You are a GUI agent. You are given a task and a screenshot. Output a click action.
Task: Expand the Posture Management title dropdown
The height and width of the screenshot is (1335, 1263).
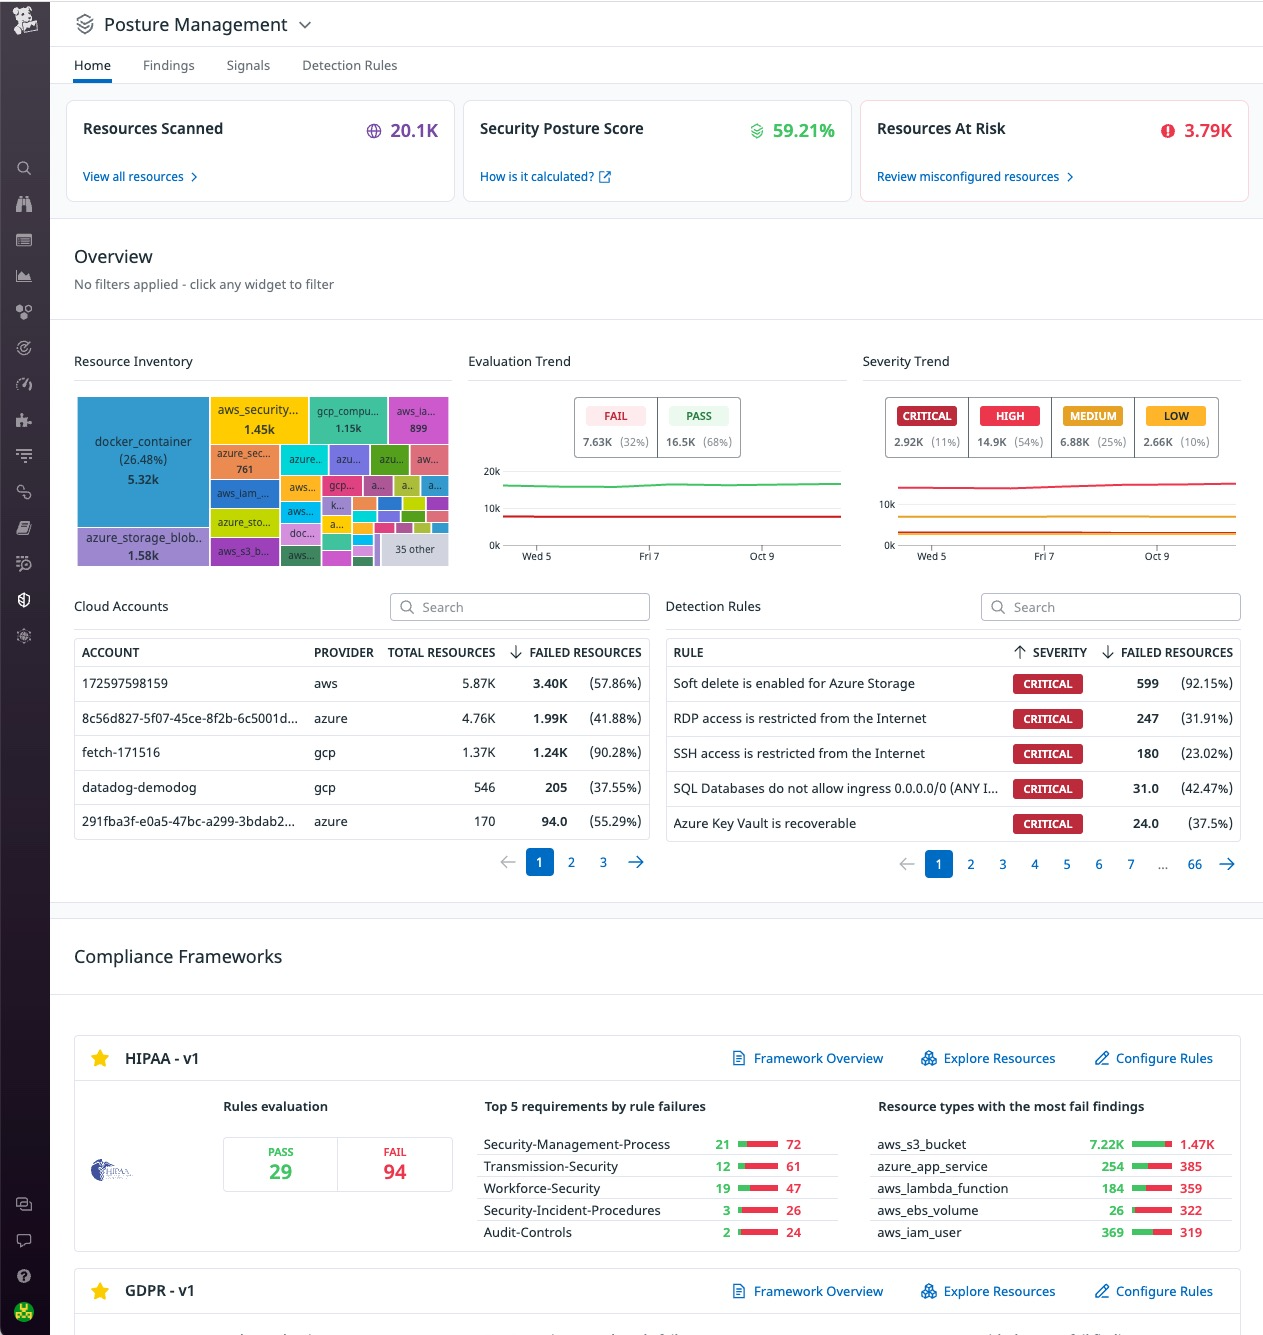point(305,25)
